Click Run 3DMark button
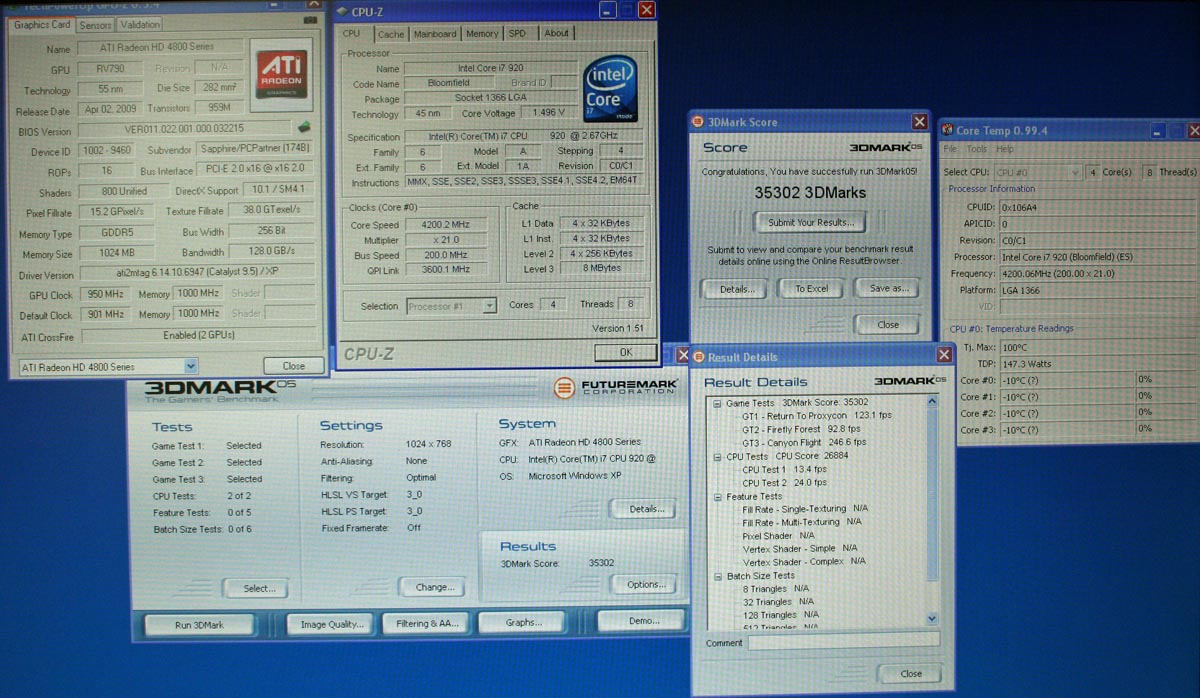Image resolution: width=1200 pixels, height=698 pixels. pyautogui.click(x=199, y=625)
